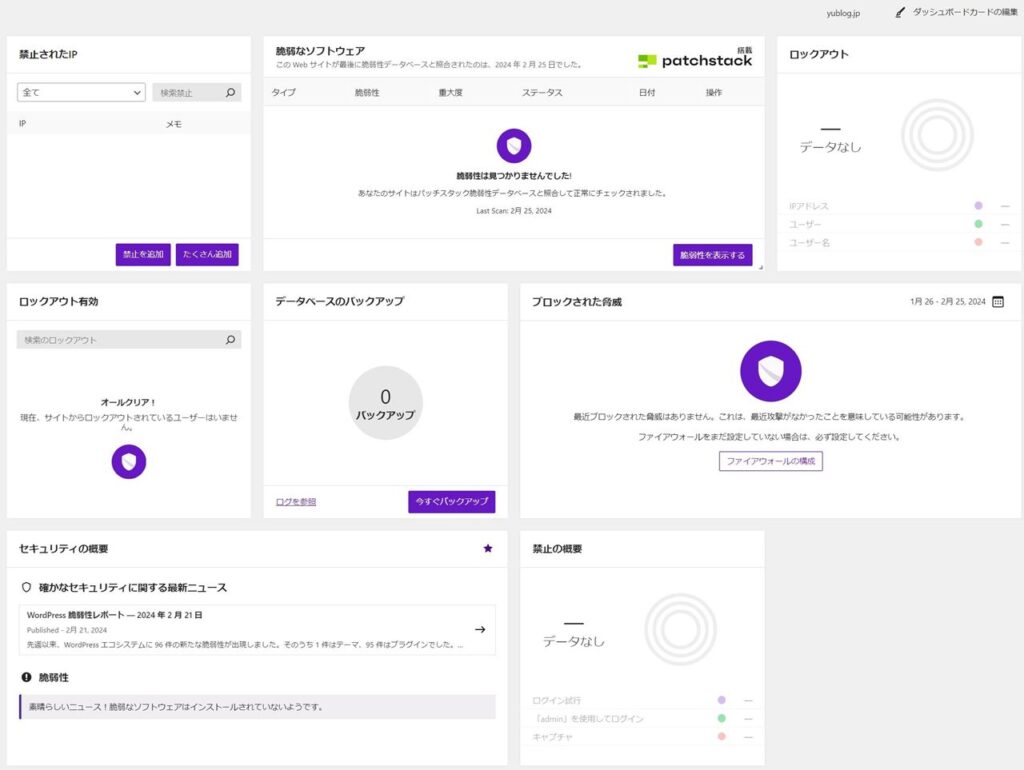This screenshot has width=1024, height=770.
Task: Click the 禁止を追加 button
Action: pyautogui.click(x=143, y=254)
